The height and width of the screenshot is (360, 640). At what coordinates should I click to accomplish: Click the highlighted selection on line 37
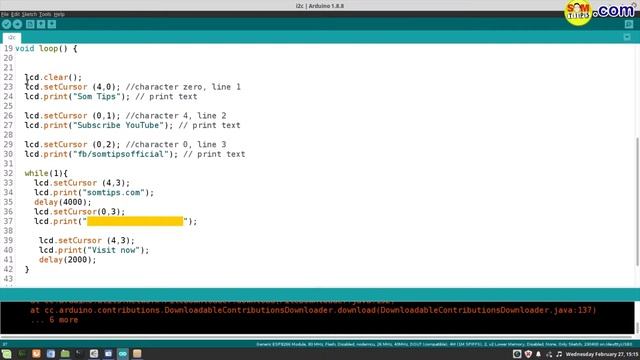point(135,221)
